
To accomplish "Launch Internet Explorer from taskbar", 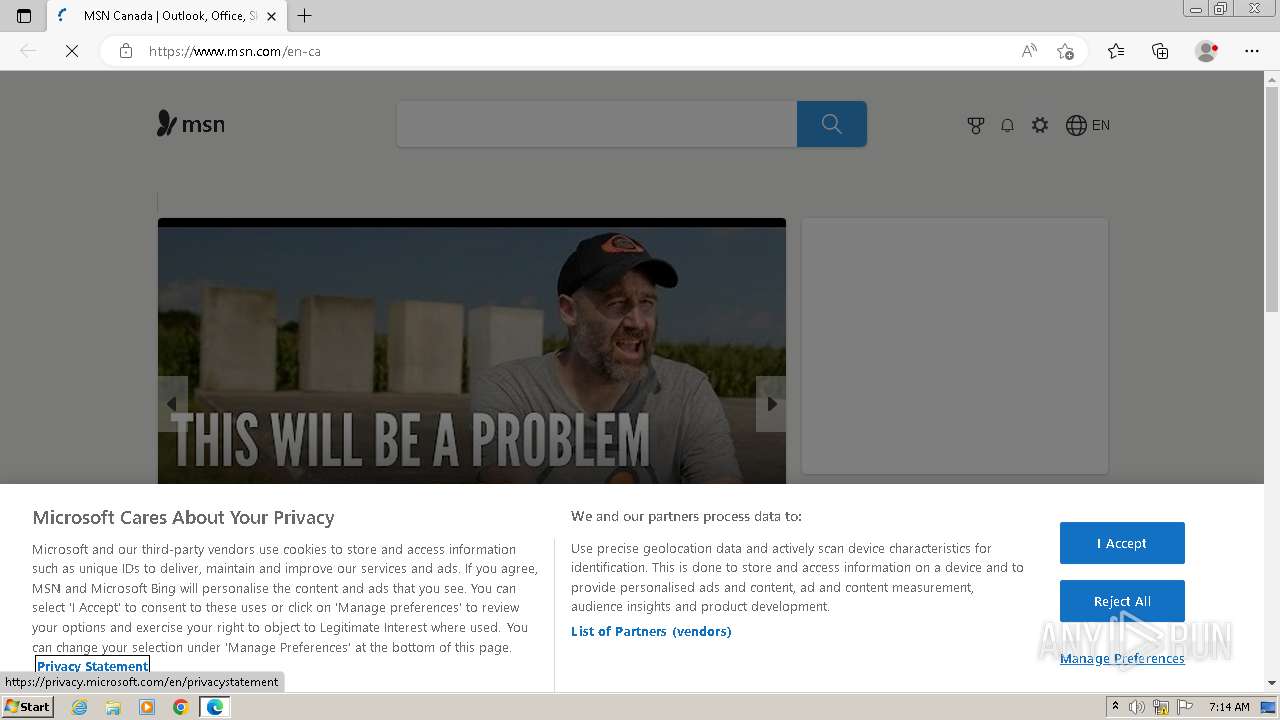I will [80, 707].
